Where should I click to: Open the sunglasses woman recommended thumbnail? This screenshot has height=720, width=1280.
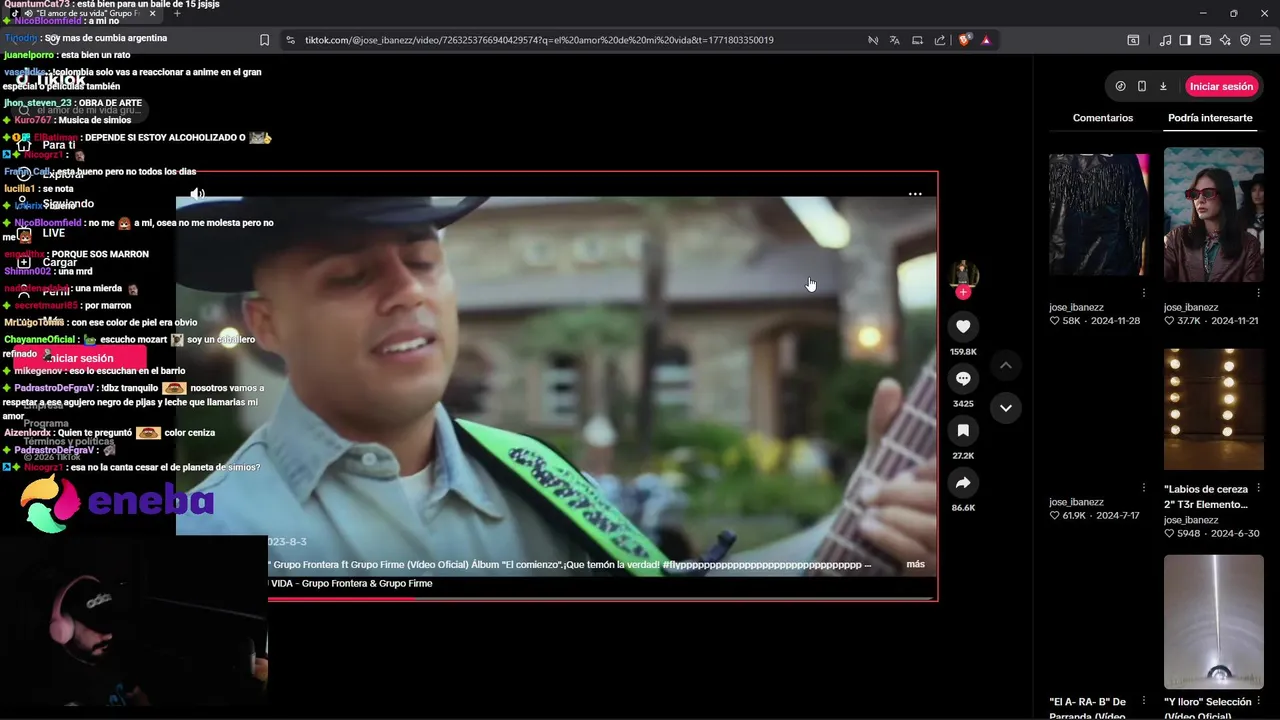pos(1214,214)
